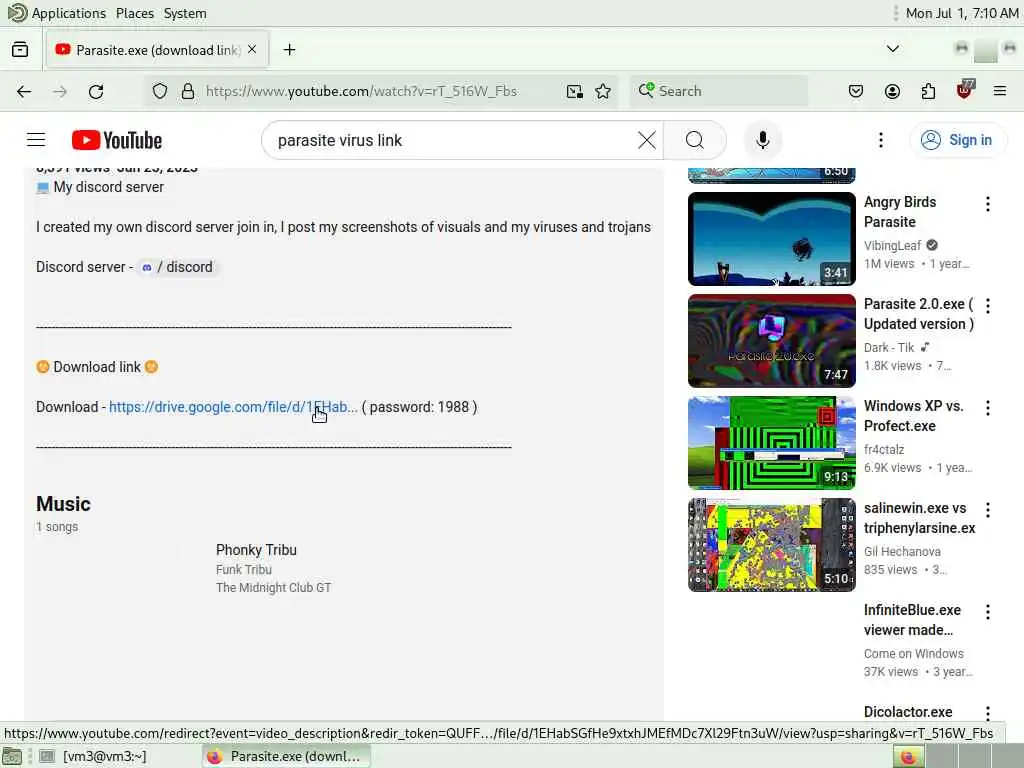The image size is (1024, 768).
Task: Open the Places menu
Action: point(135,13)
